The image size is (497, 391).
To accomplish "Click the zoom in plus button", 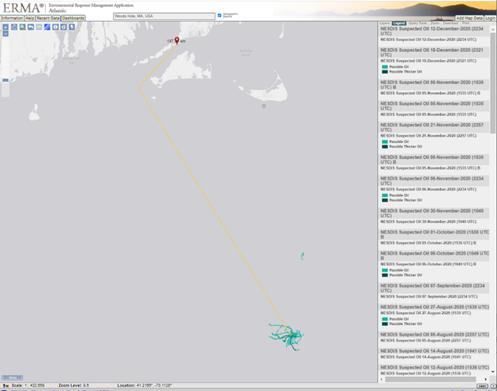I will tap(6, 27).
